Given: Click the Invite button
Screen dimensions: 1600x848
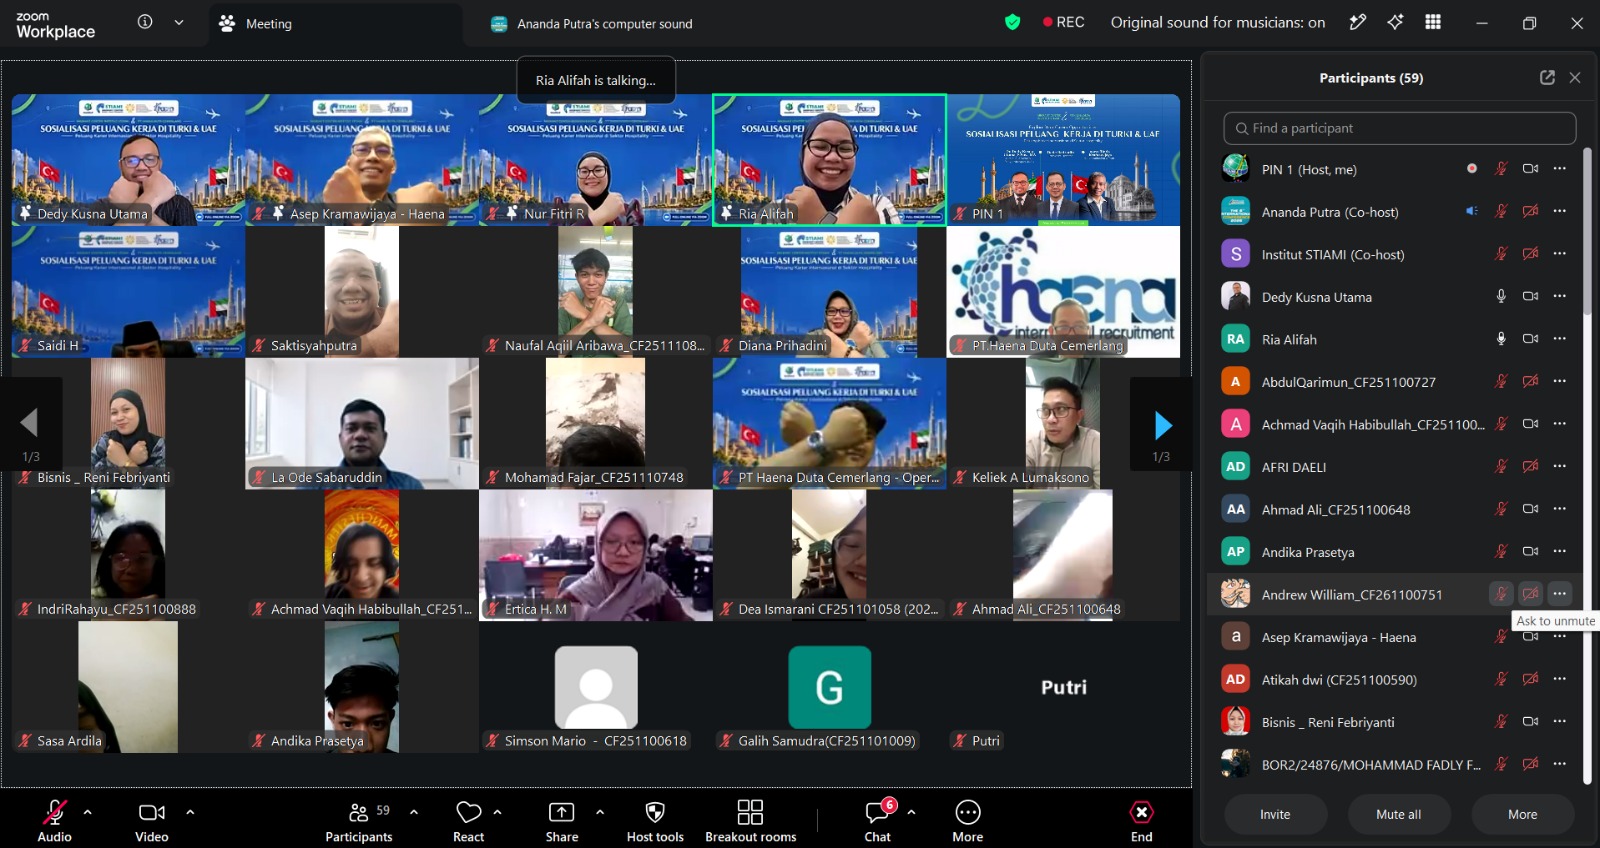Looking at the screenshot, I should tap(1275, 814).
